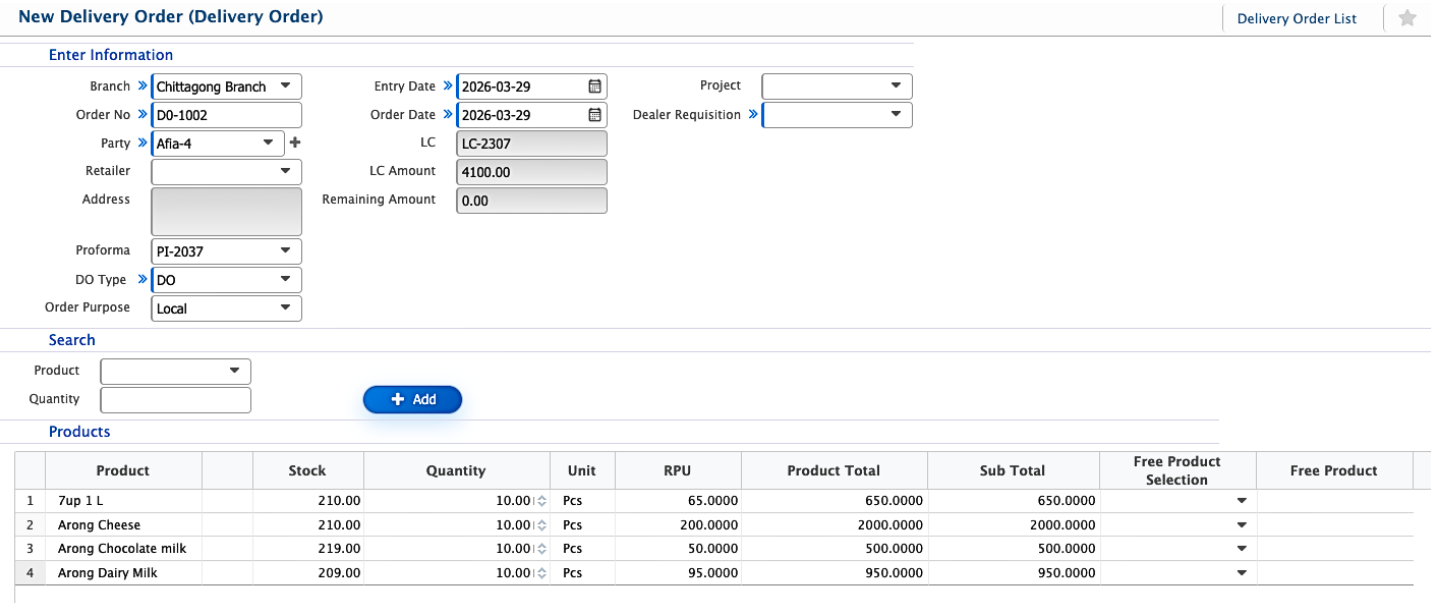
Task: Click quantity stepper for 7up 1 L
Action: [x=542, y=501]
